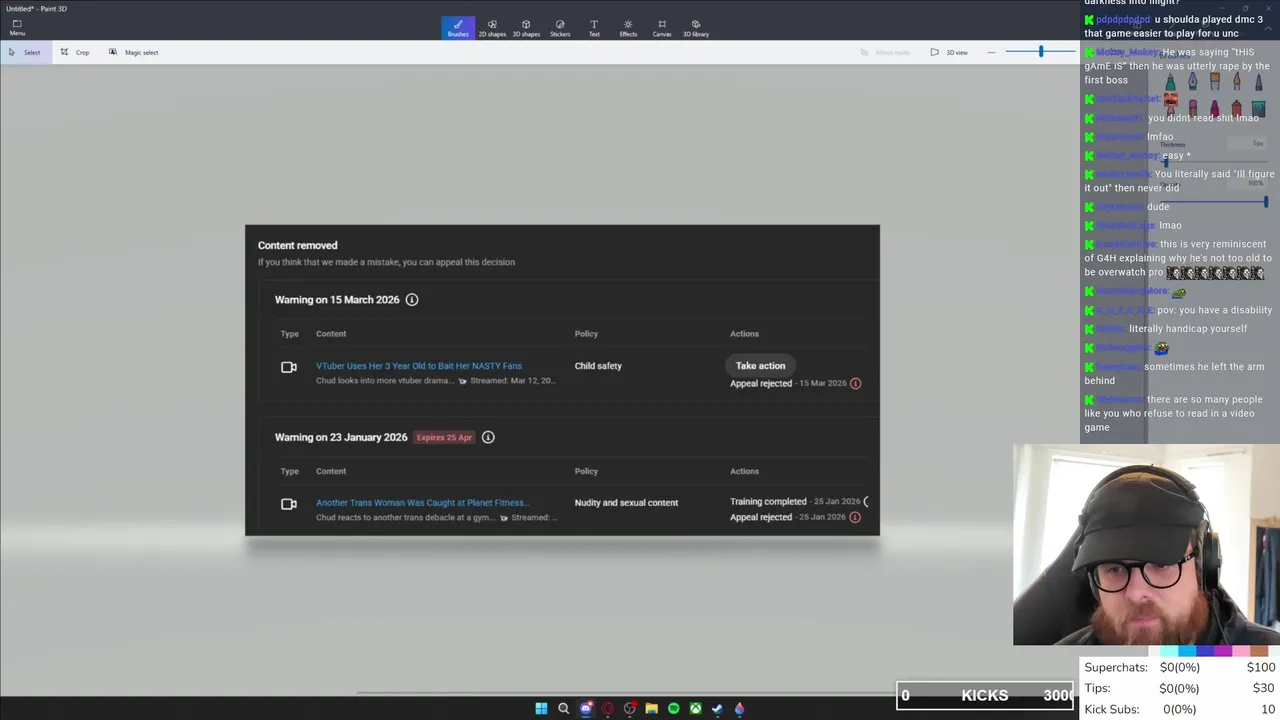The image size is (1280, 720).
Task: Click the greyed Mixed reality button
Action: [886, 52]
